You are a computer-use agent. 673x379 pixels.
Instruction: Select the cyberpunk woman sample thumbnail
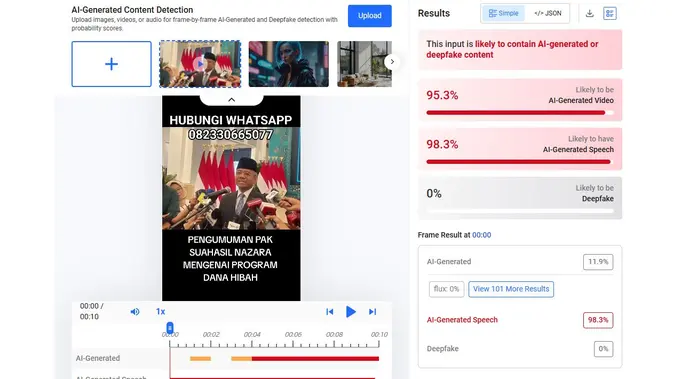click(x=289, y=64)
